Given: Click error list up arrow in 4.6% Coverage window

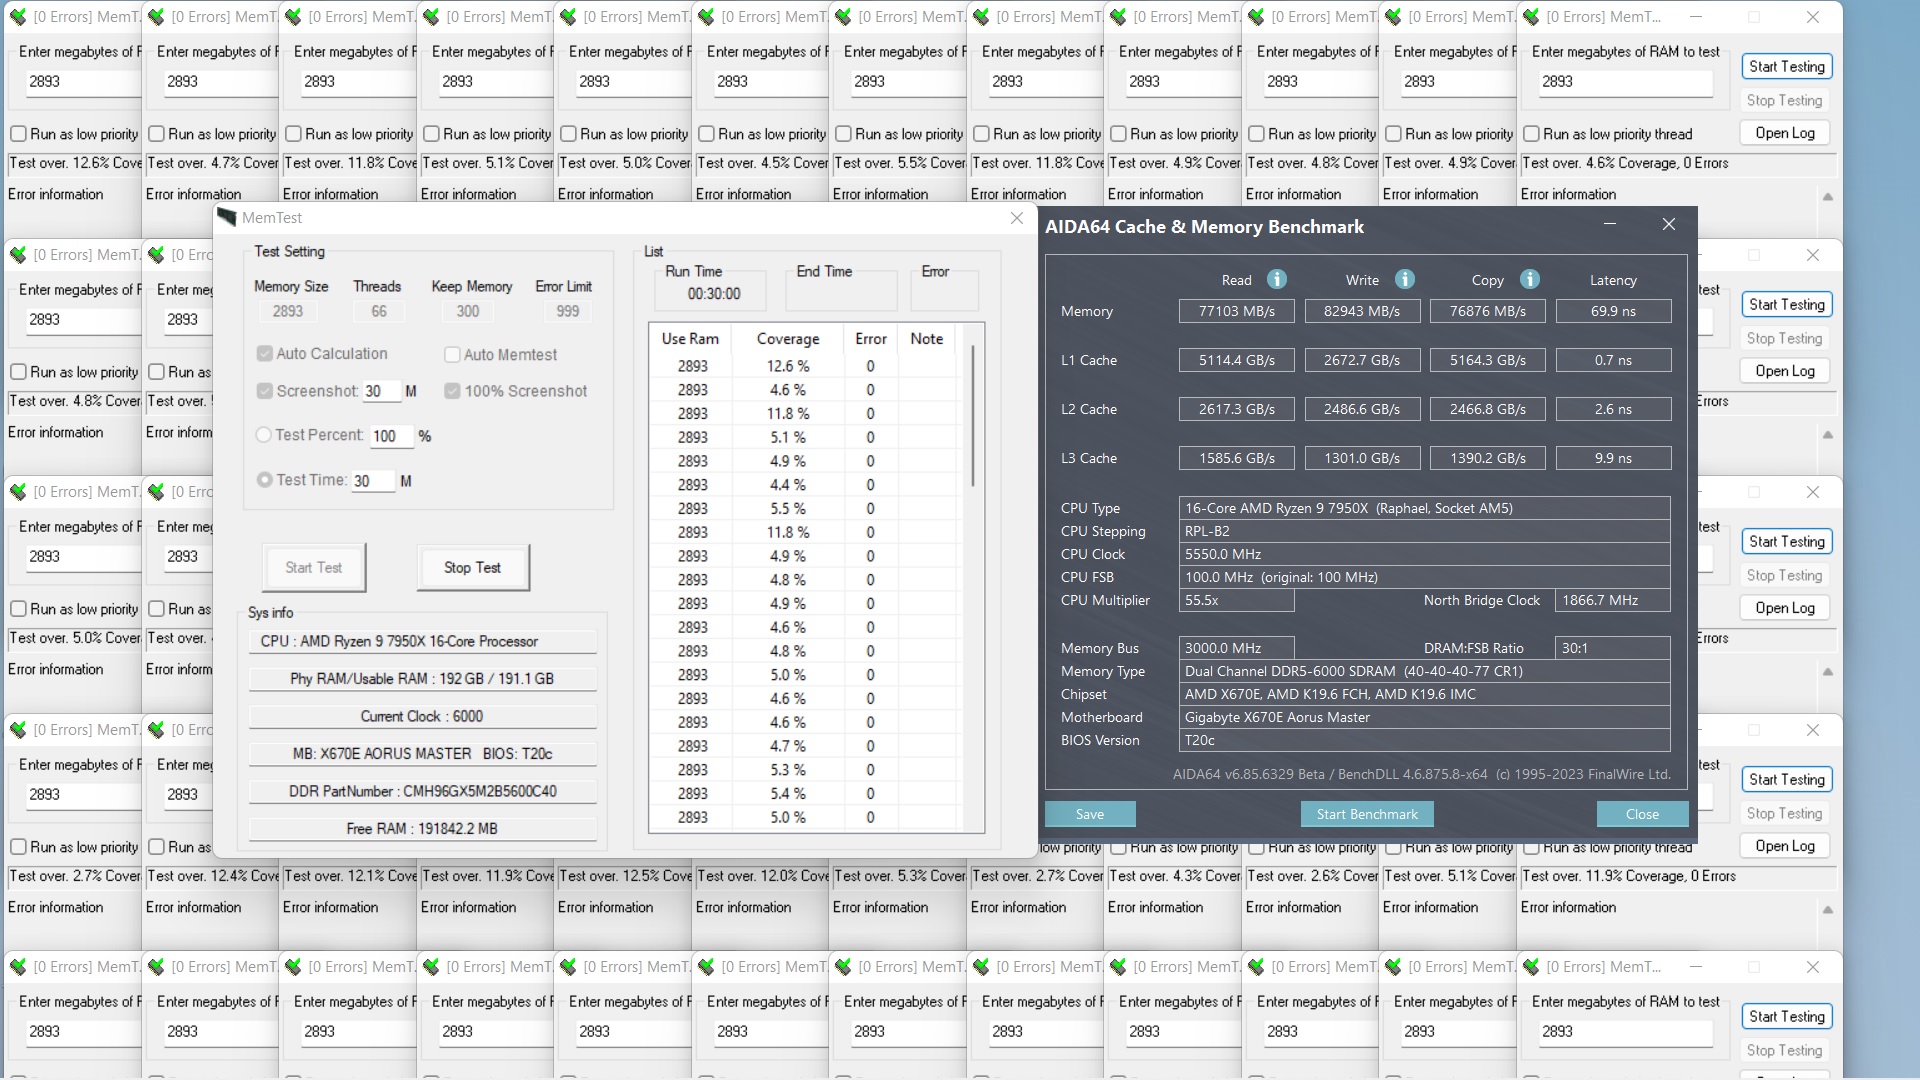Looking at the screenshot, I should tap(1828, 197).
